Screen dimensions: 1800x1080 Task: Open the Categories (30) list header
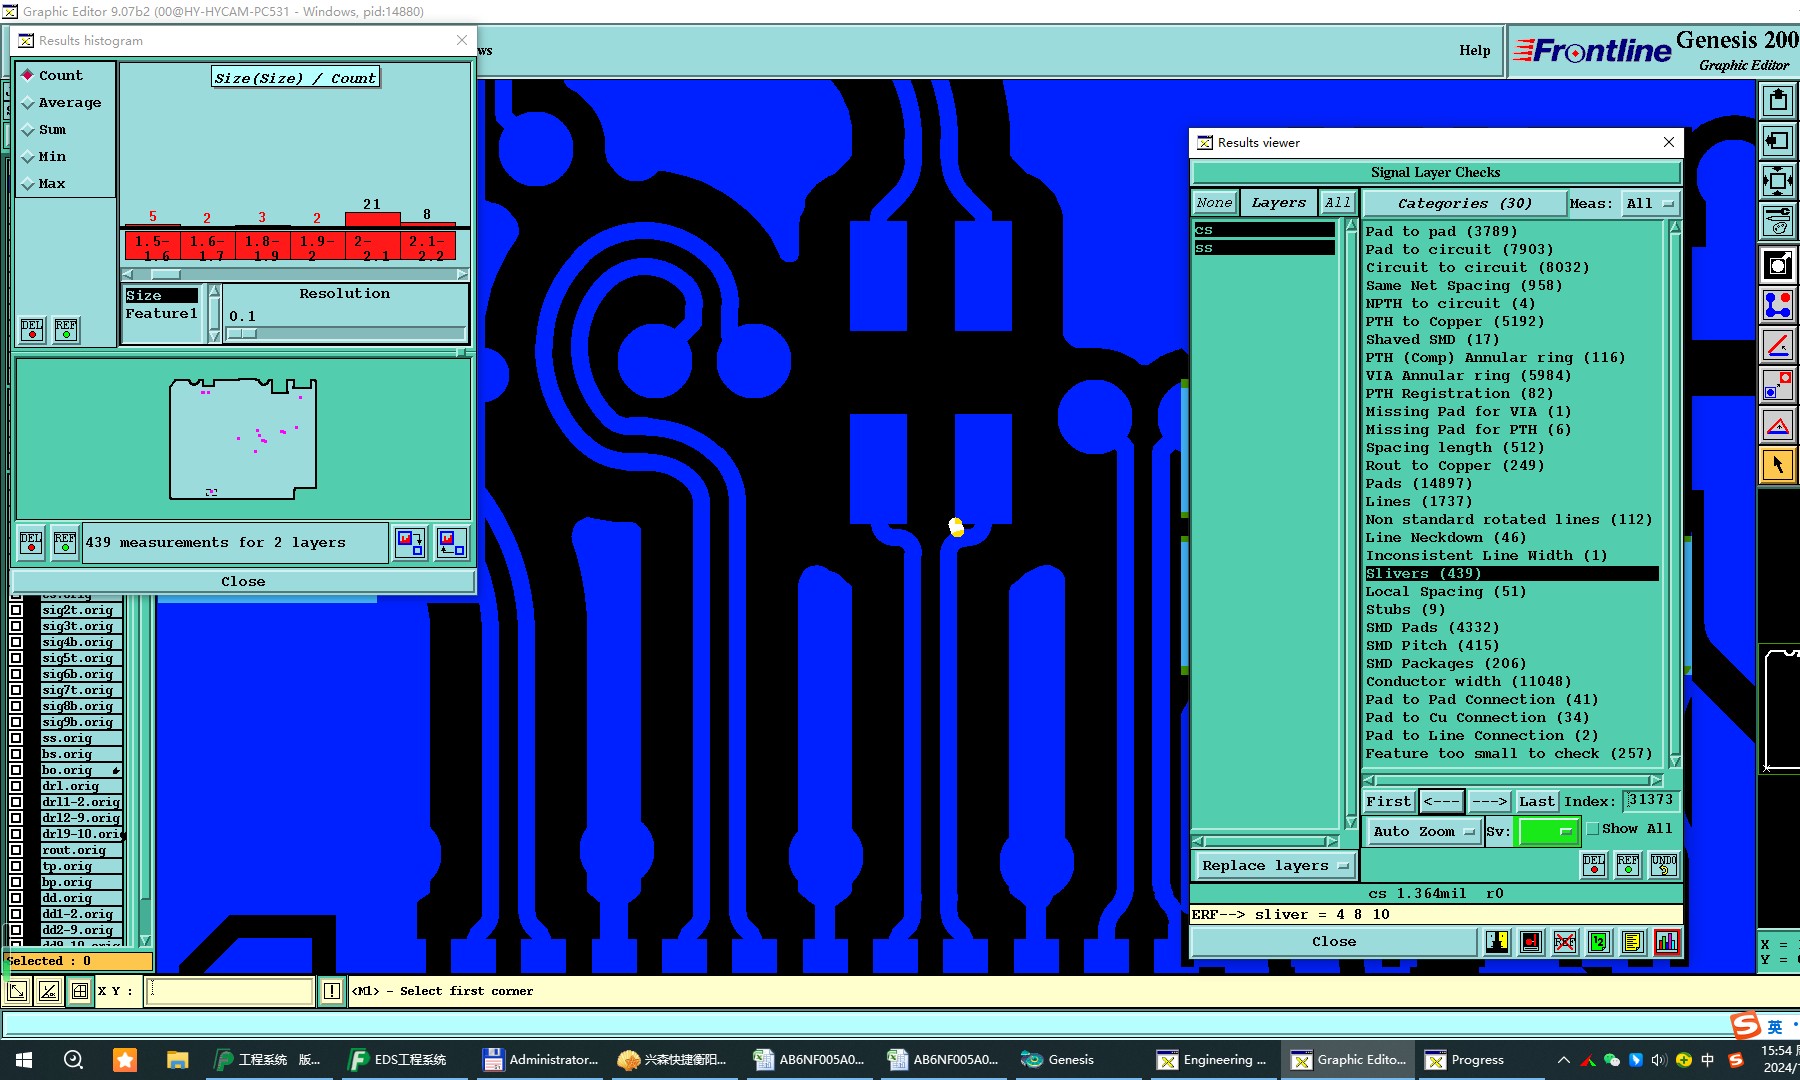1464,203
